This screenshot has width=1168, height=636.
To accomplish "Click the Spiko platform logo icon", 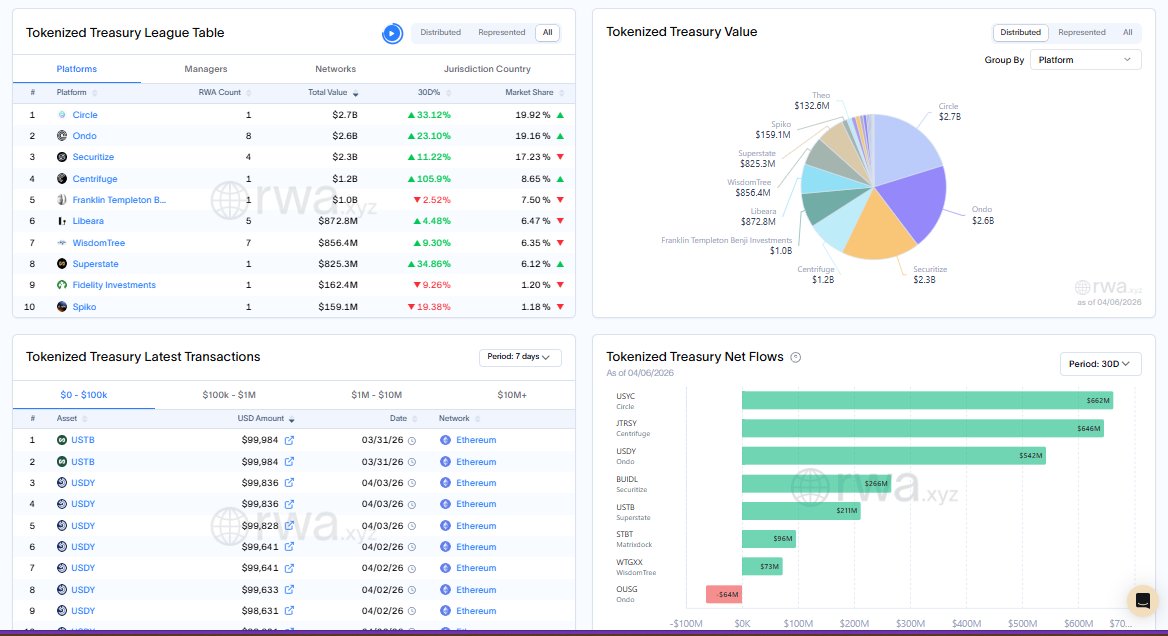I will tap(62, 307).
